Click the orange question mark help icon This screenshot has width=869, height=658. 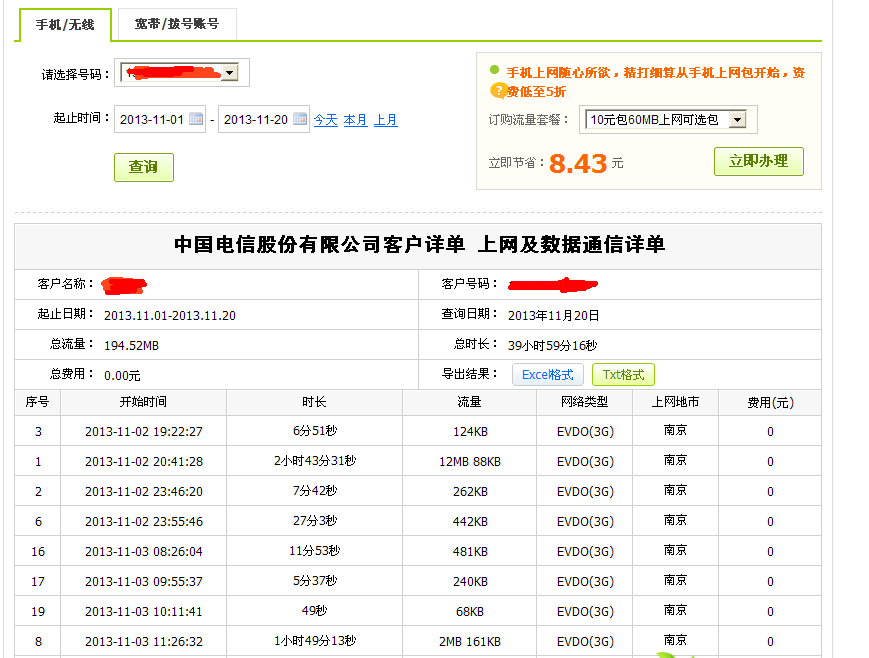[498, 90]
